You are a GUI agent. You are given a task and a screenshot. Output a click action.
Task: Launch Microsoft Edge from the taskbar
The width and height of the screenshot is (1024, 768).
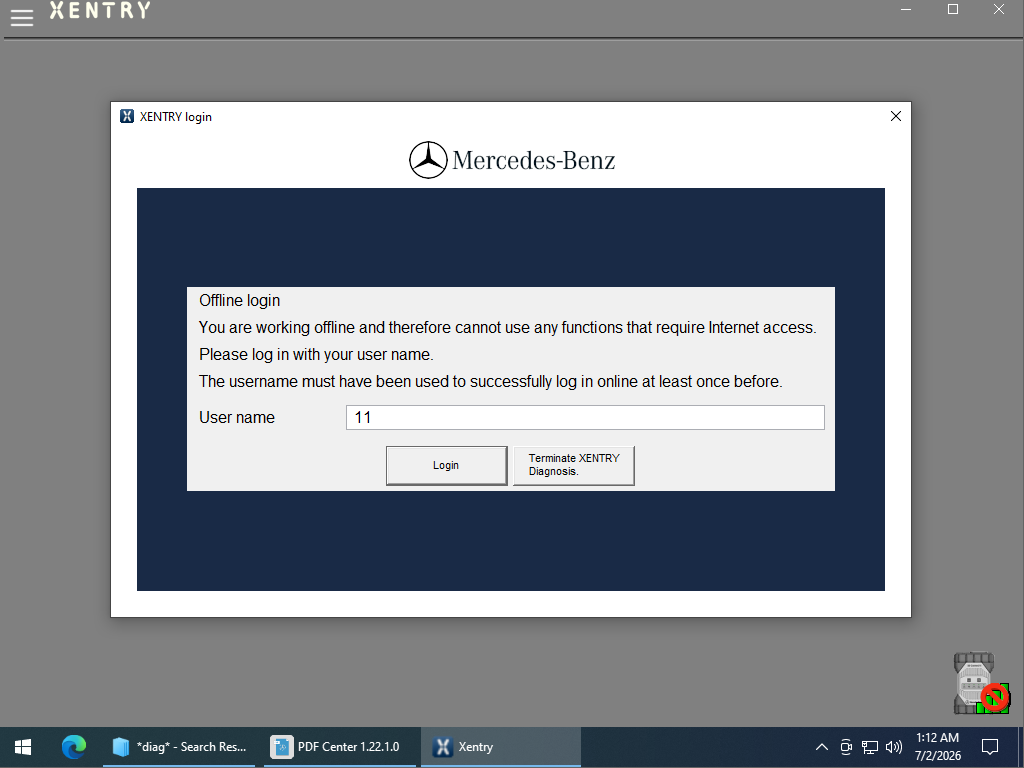74,746
